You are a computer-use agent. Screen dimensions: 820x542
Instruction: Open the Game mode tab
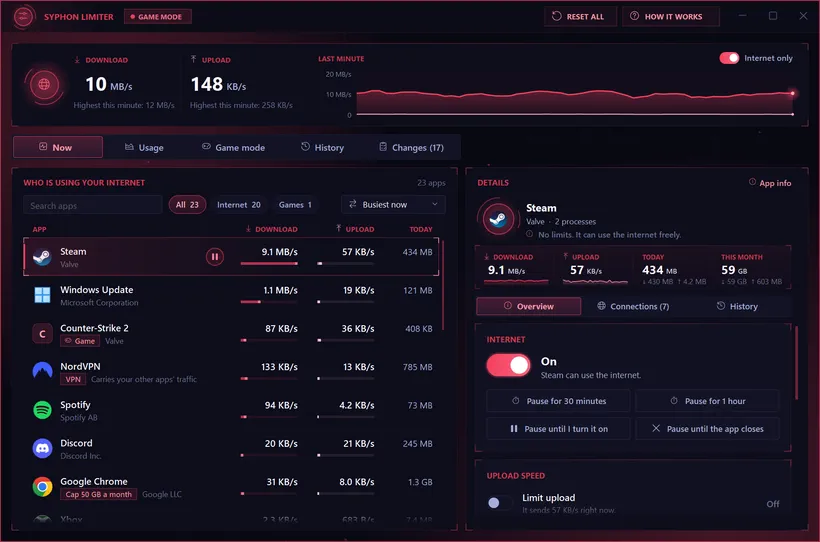point(233,148)
